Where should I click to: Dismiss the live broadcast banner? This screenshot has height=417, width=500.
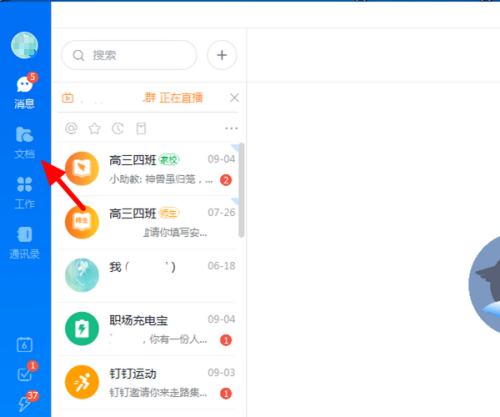234,98
